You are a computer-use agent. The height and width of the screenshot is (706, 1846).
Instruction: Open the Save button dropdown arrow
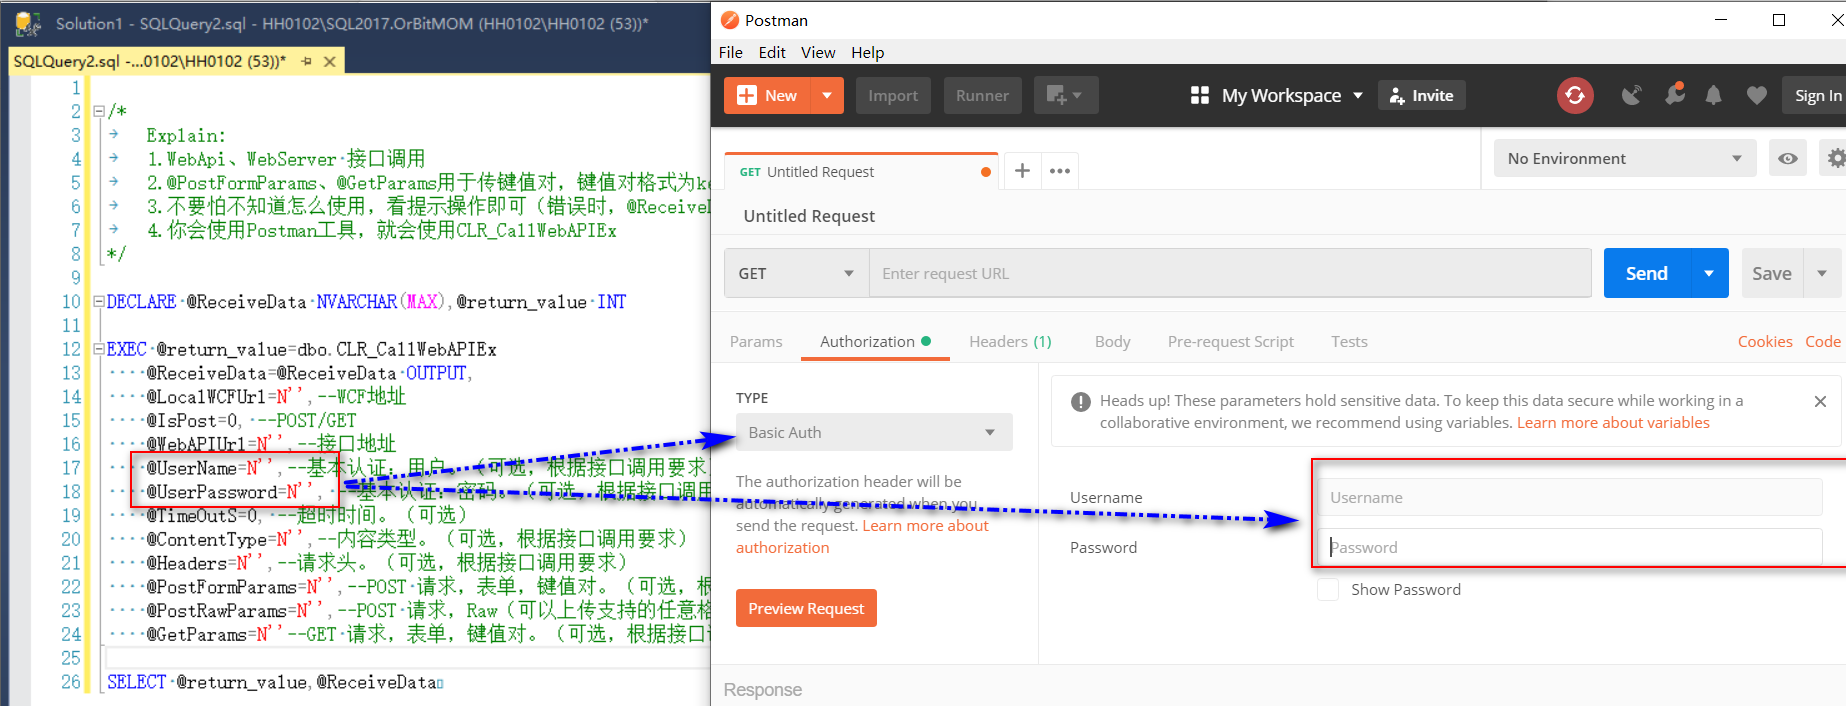(1822, 273)
